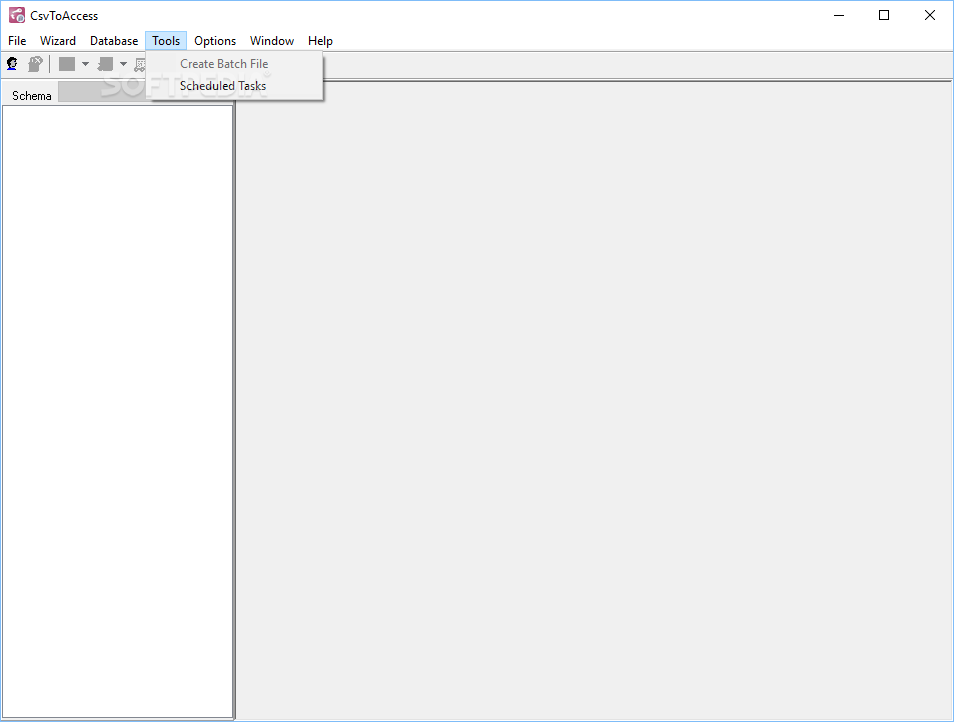Maximize the CsvToAccess window
The image size is (954, 722).
pyautogui.click(x=884, y=15)
